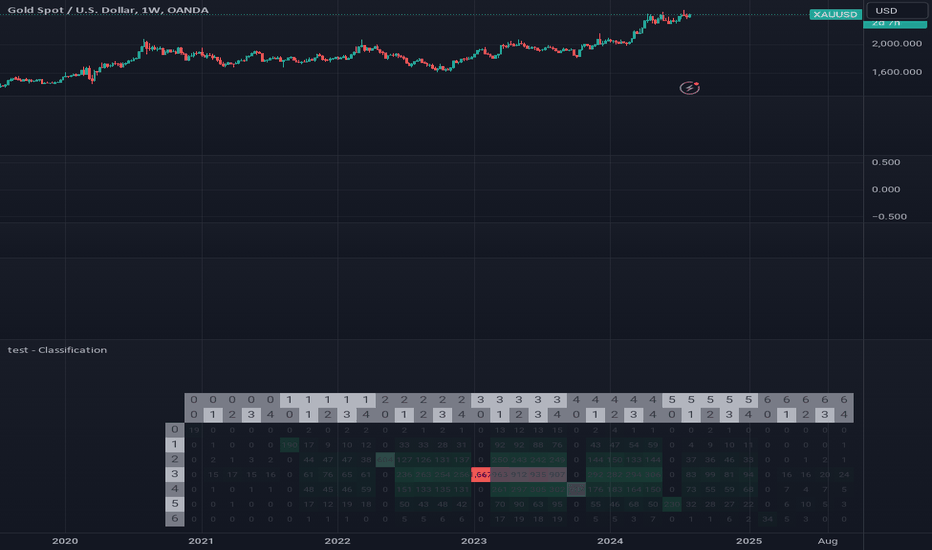Viewport: 932px width, 550px height.
Task: Click the 2020 time axis label
Action: point(65,541)
